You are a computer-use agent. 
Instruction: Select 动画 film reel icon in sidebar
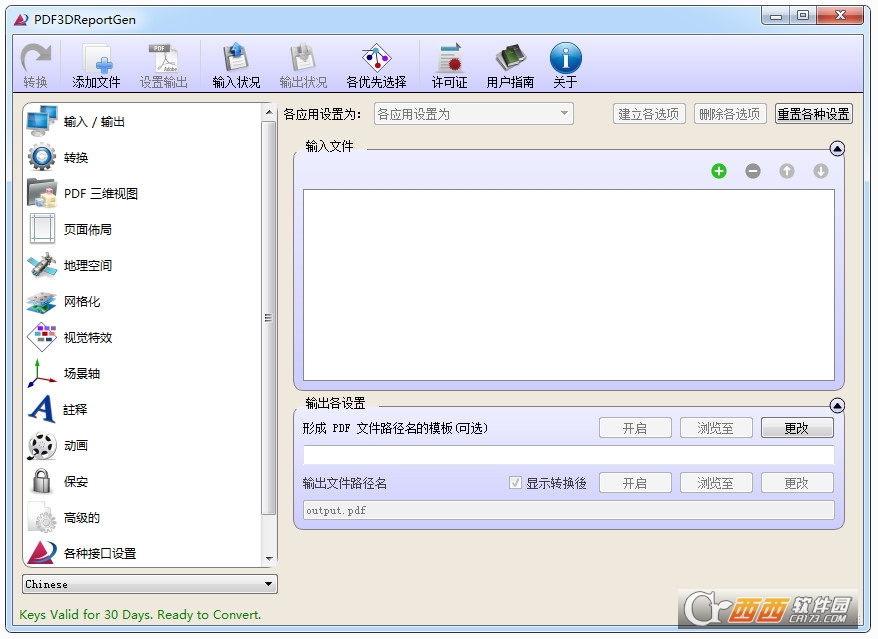(42, 445)
